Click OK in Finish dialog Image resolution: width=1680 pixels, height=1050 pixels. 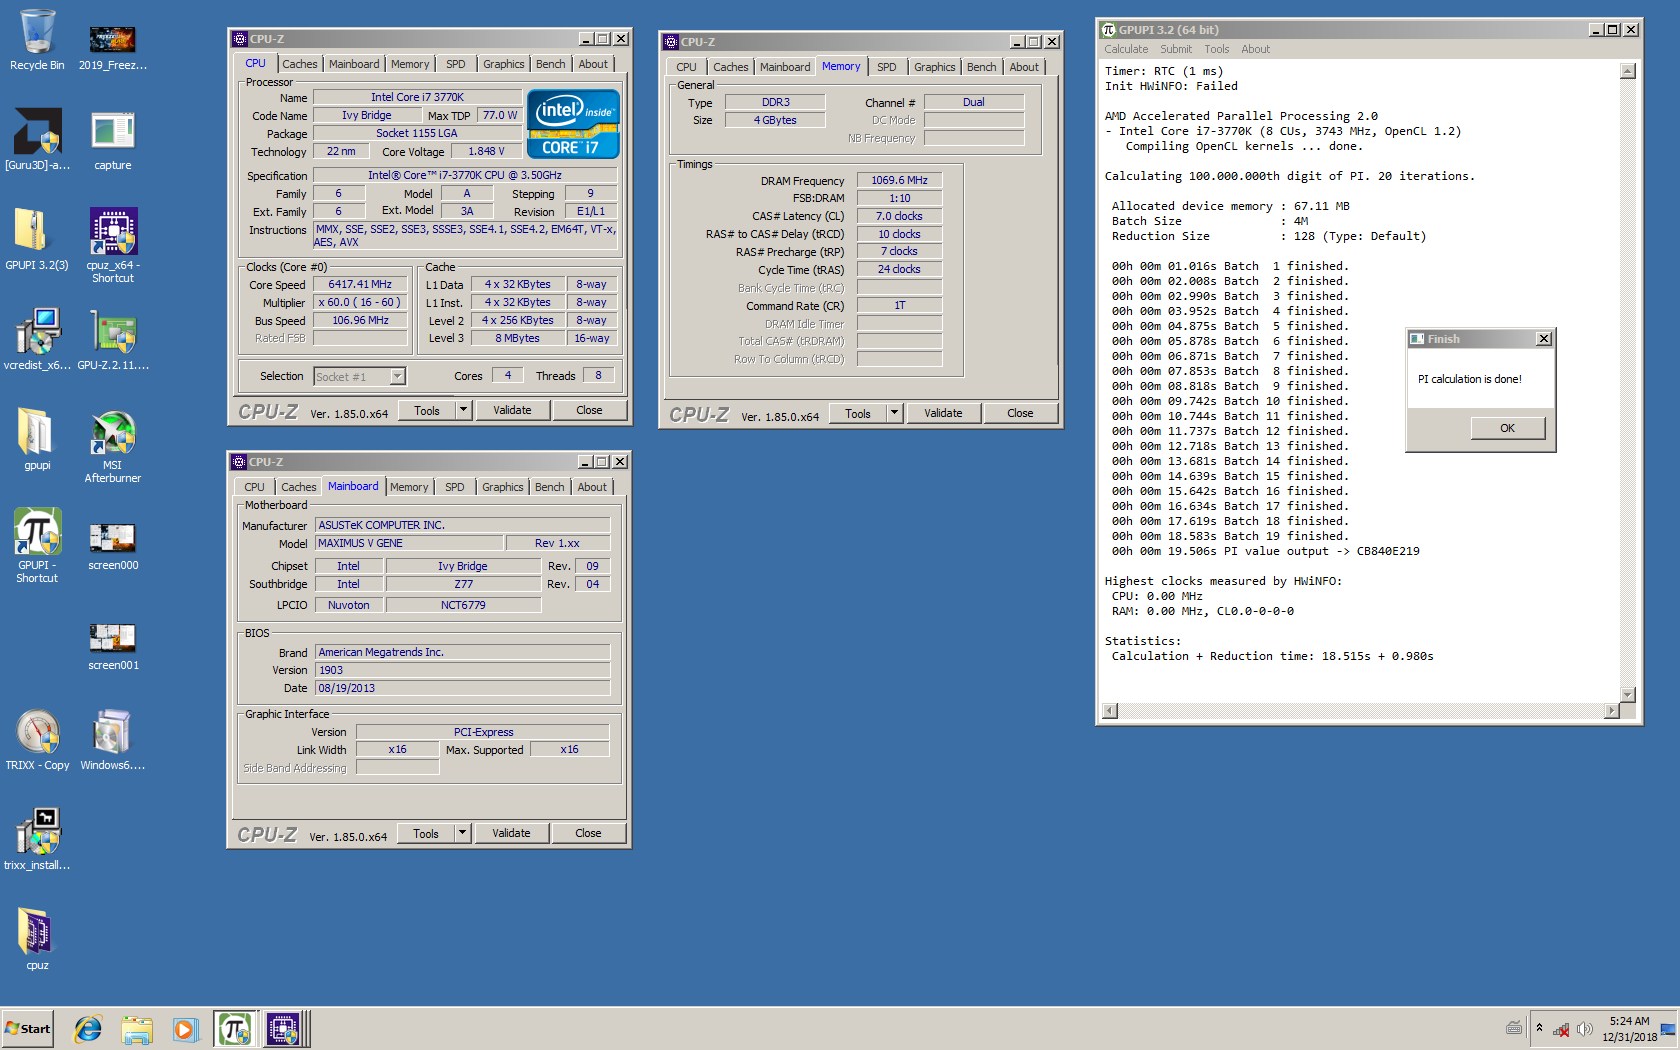[x=1507, y=428]
